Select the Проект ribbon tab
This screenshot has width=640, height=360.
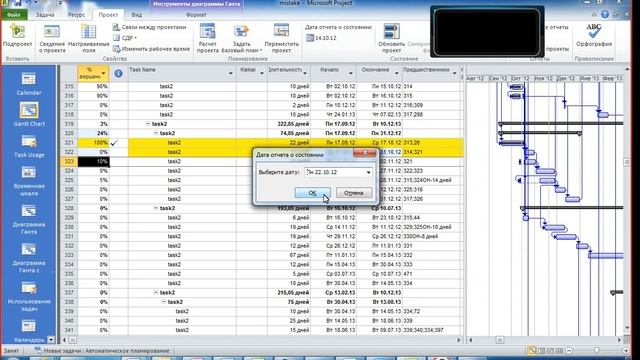108,15
